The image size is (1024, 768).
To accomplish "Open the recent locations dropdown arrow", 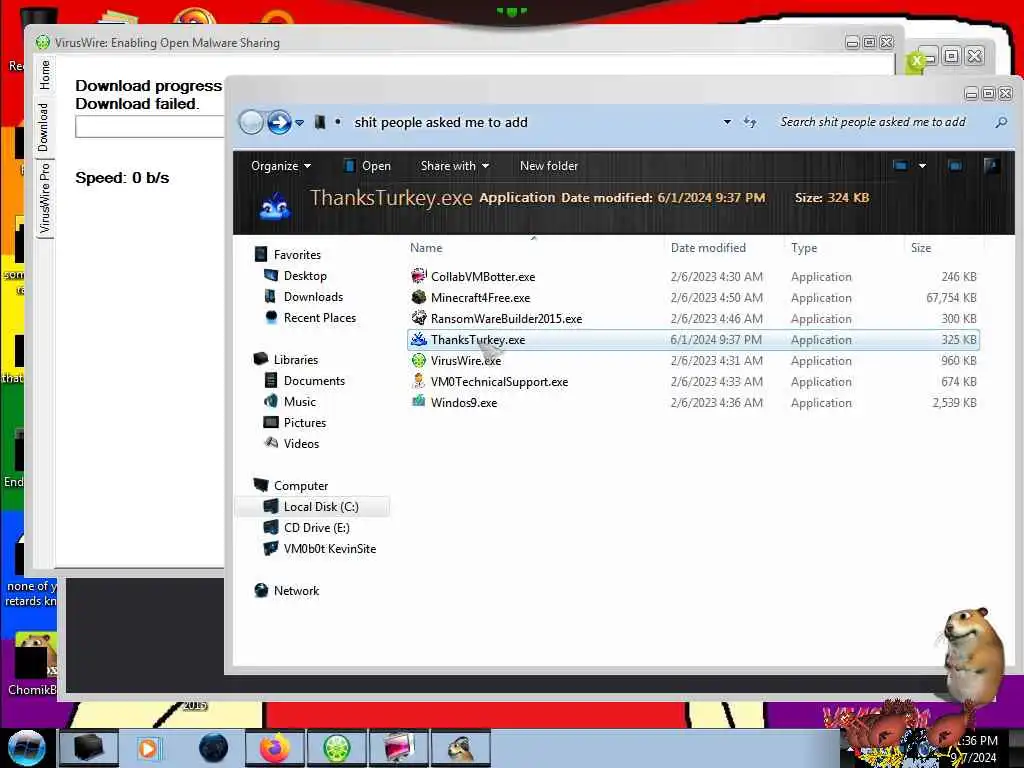I will click(x=299, y=123).
